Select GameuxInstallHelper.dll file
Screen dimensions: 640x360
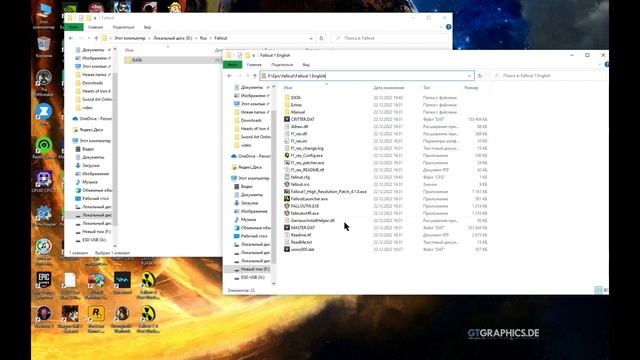click(312, 220)
